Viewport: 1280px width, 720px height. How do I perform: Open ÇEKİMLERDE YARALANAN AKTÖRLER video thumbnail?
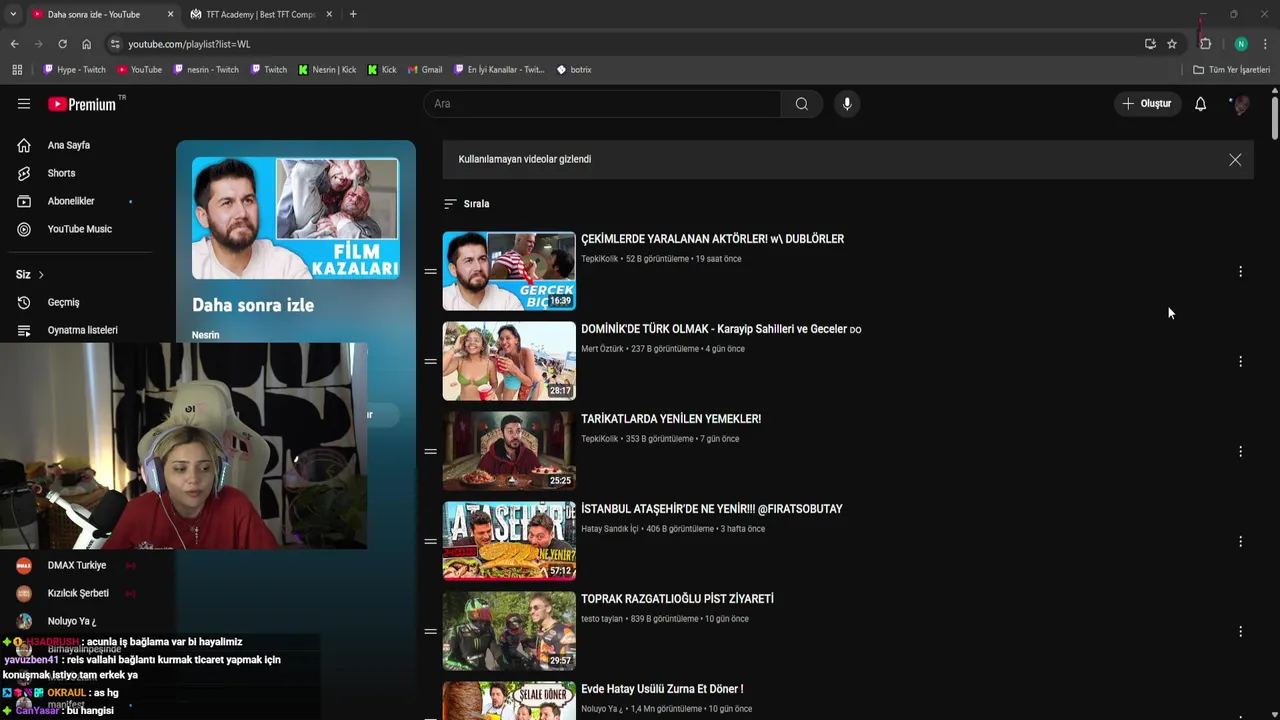[509, 271]
